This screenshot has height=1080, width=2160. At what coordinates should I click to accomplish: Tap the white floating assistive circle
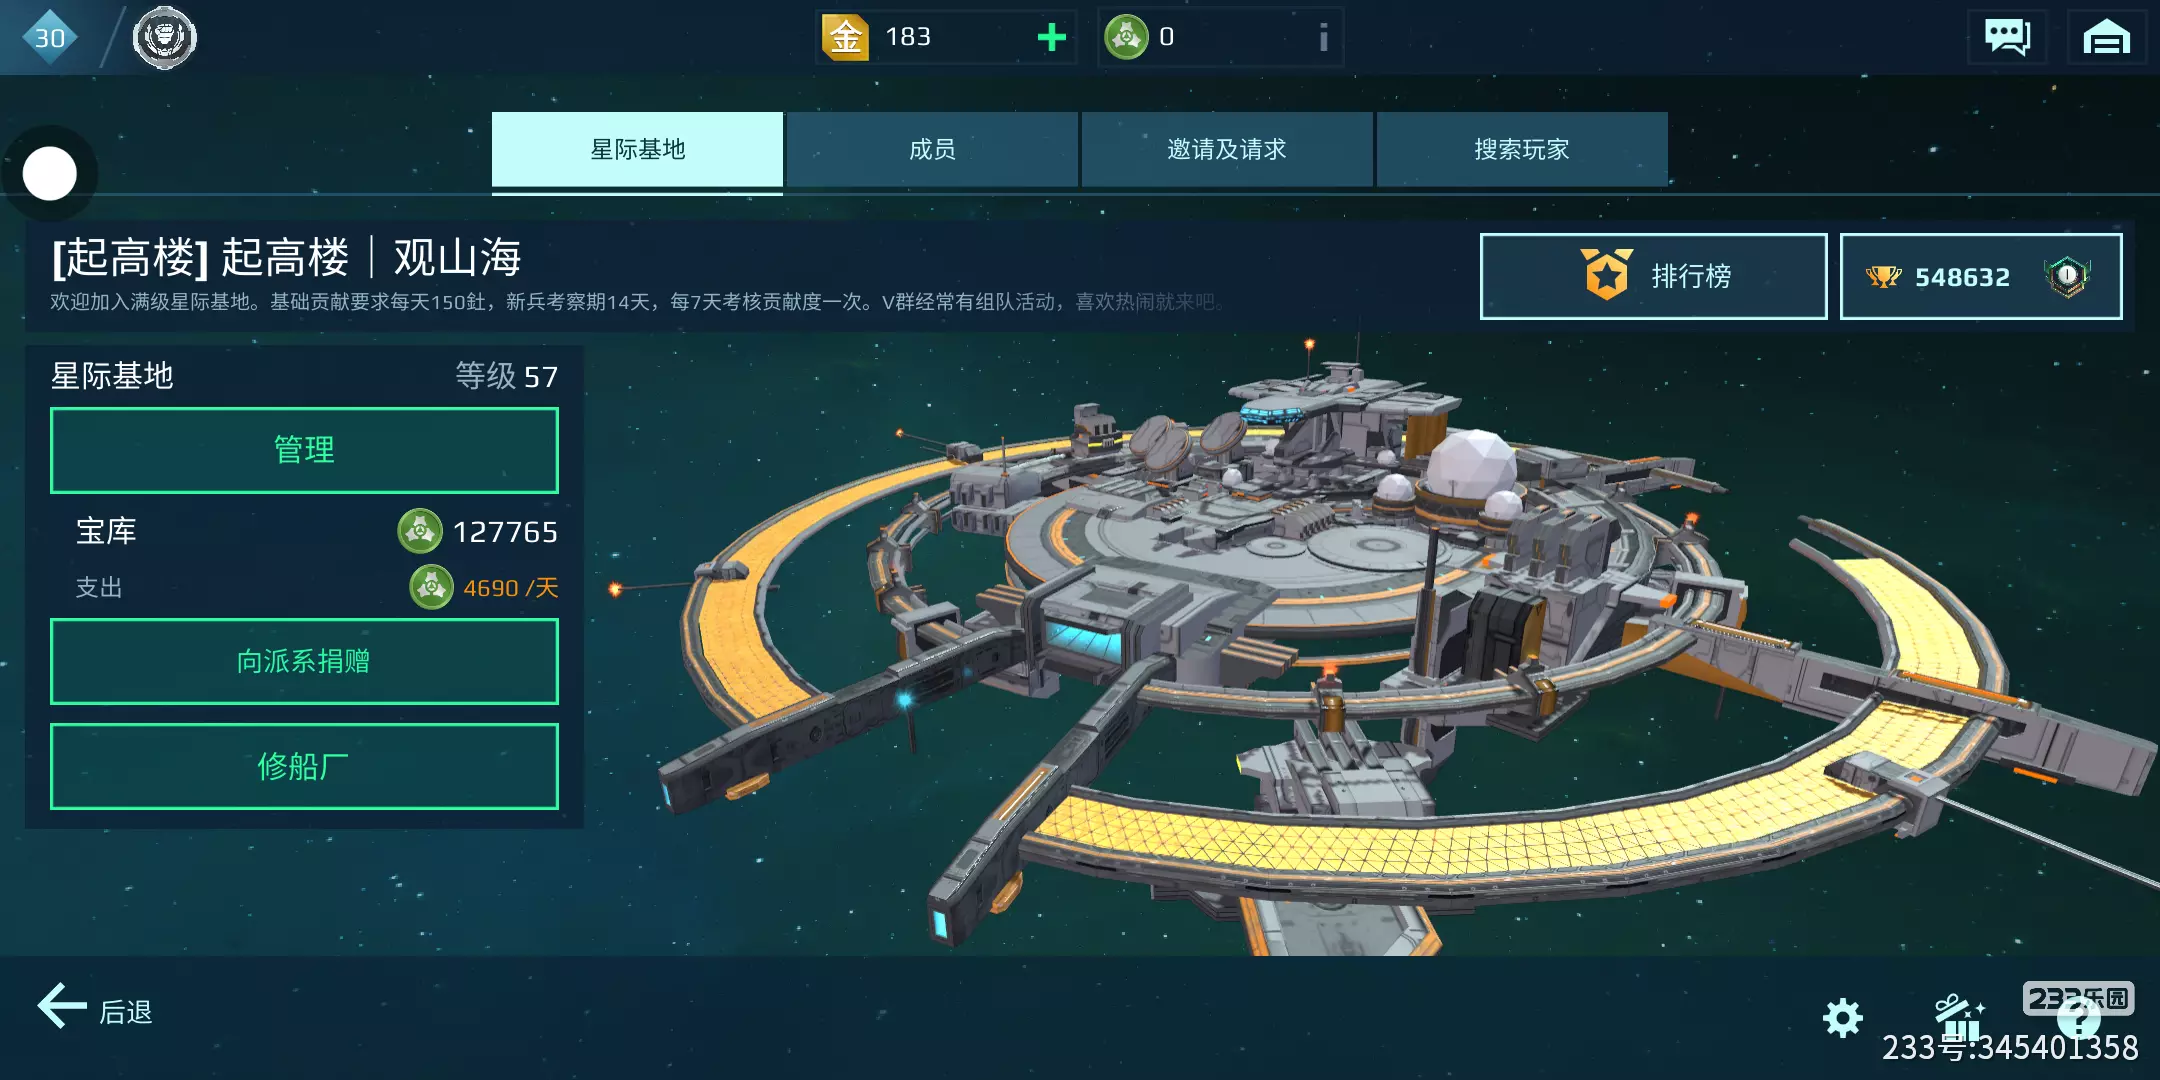[50, 174]
